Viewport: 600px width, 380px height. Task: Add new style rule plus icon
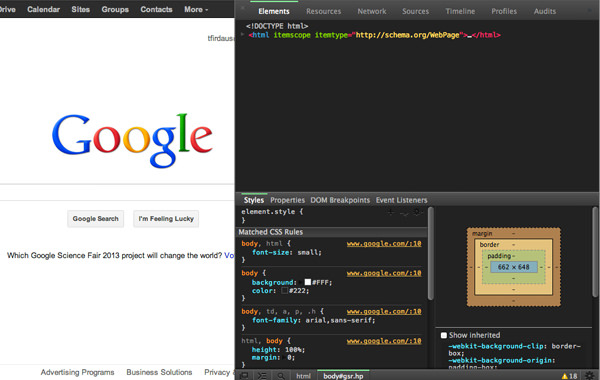[x=391, y=212]
